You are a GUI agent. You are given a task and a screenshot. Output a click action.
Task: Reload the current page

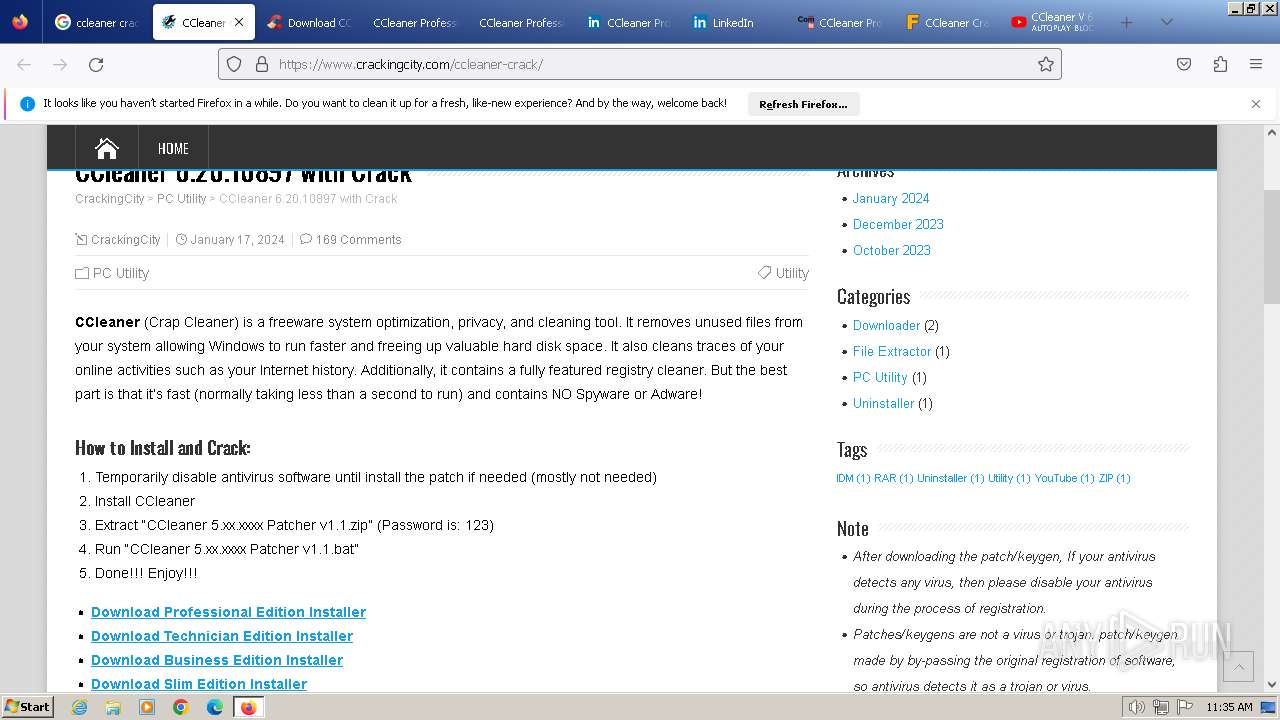96,64
